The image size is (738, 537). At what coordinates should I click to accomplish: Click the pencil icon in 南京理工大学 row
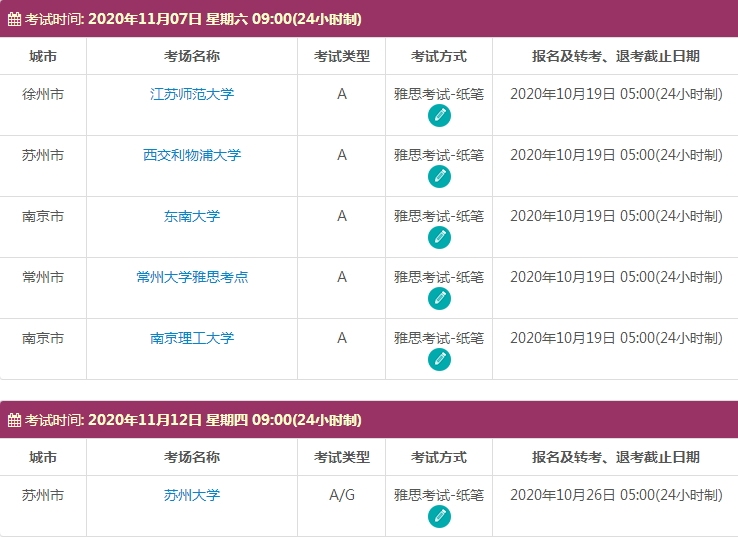(x=439, y=360)
